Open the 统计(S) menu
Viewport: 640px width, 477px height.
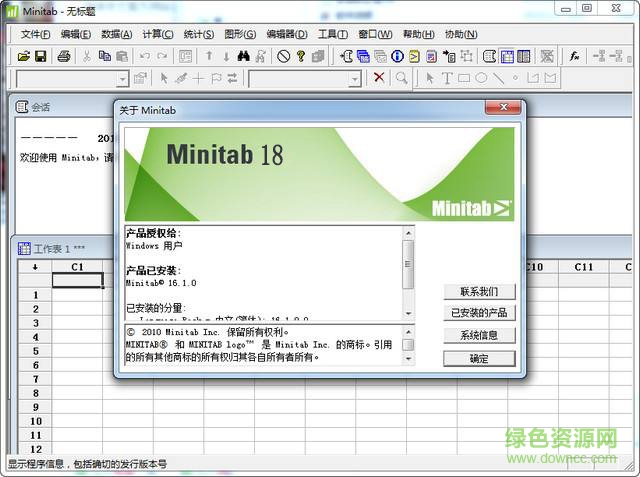(x=199, y=34)
